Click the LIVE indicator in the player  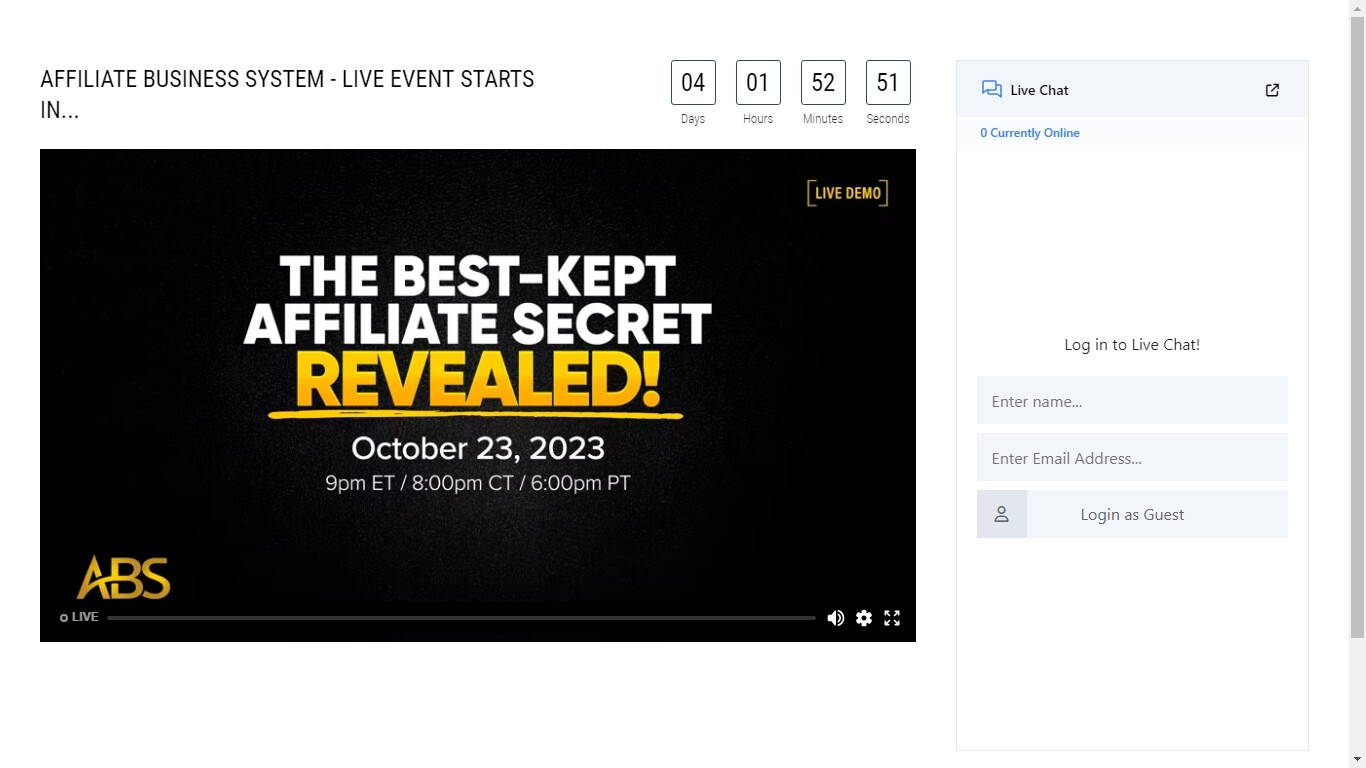(79, 617)
